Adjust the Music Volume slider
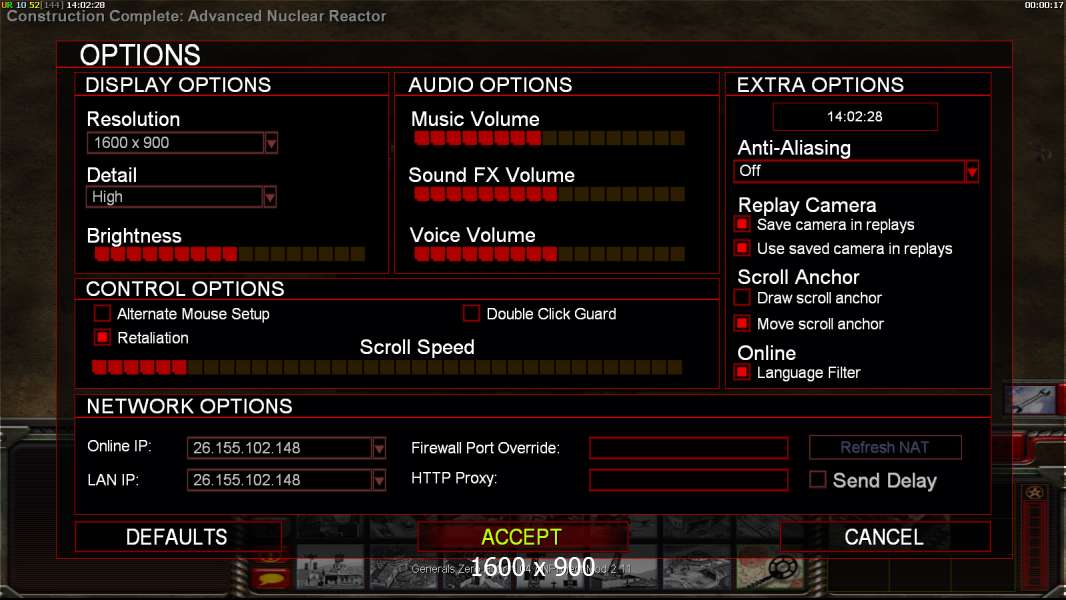Screen dimensions: 1066x600 (549, 139)
